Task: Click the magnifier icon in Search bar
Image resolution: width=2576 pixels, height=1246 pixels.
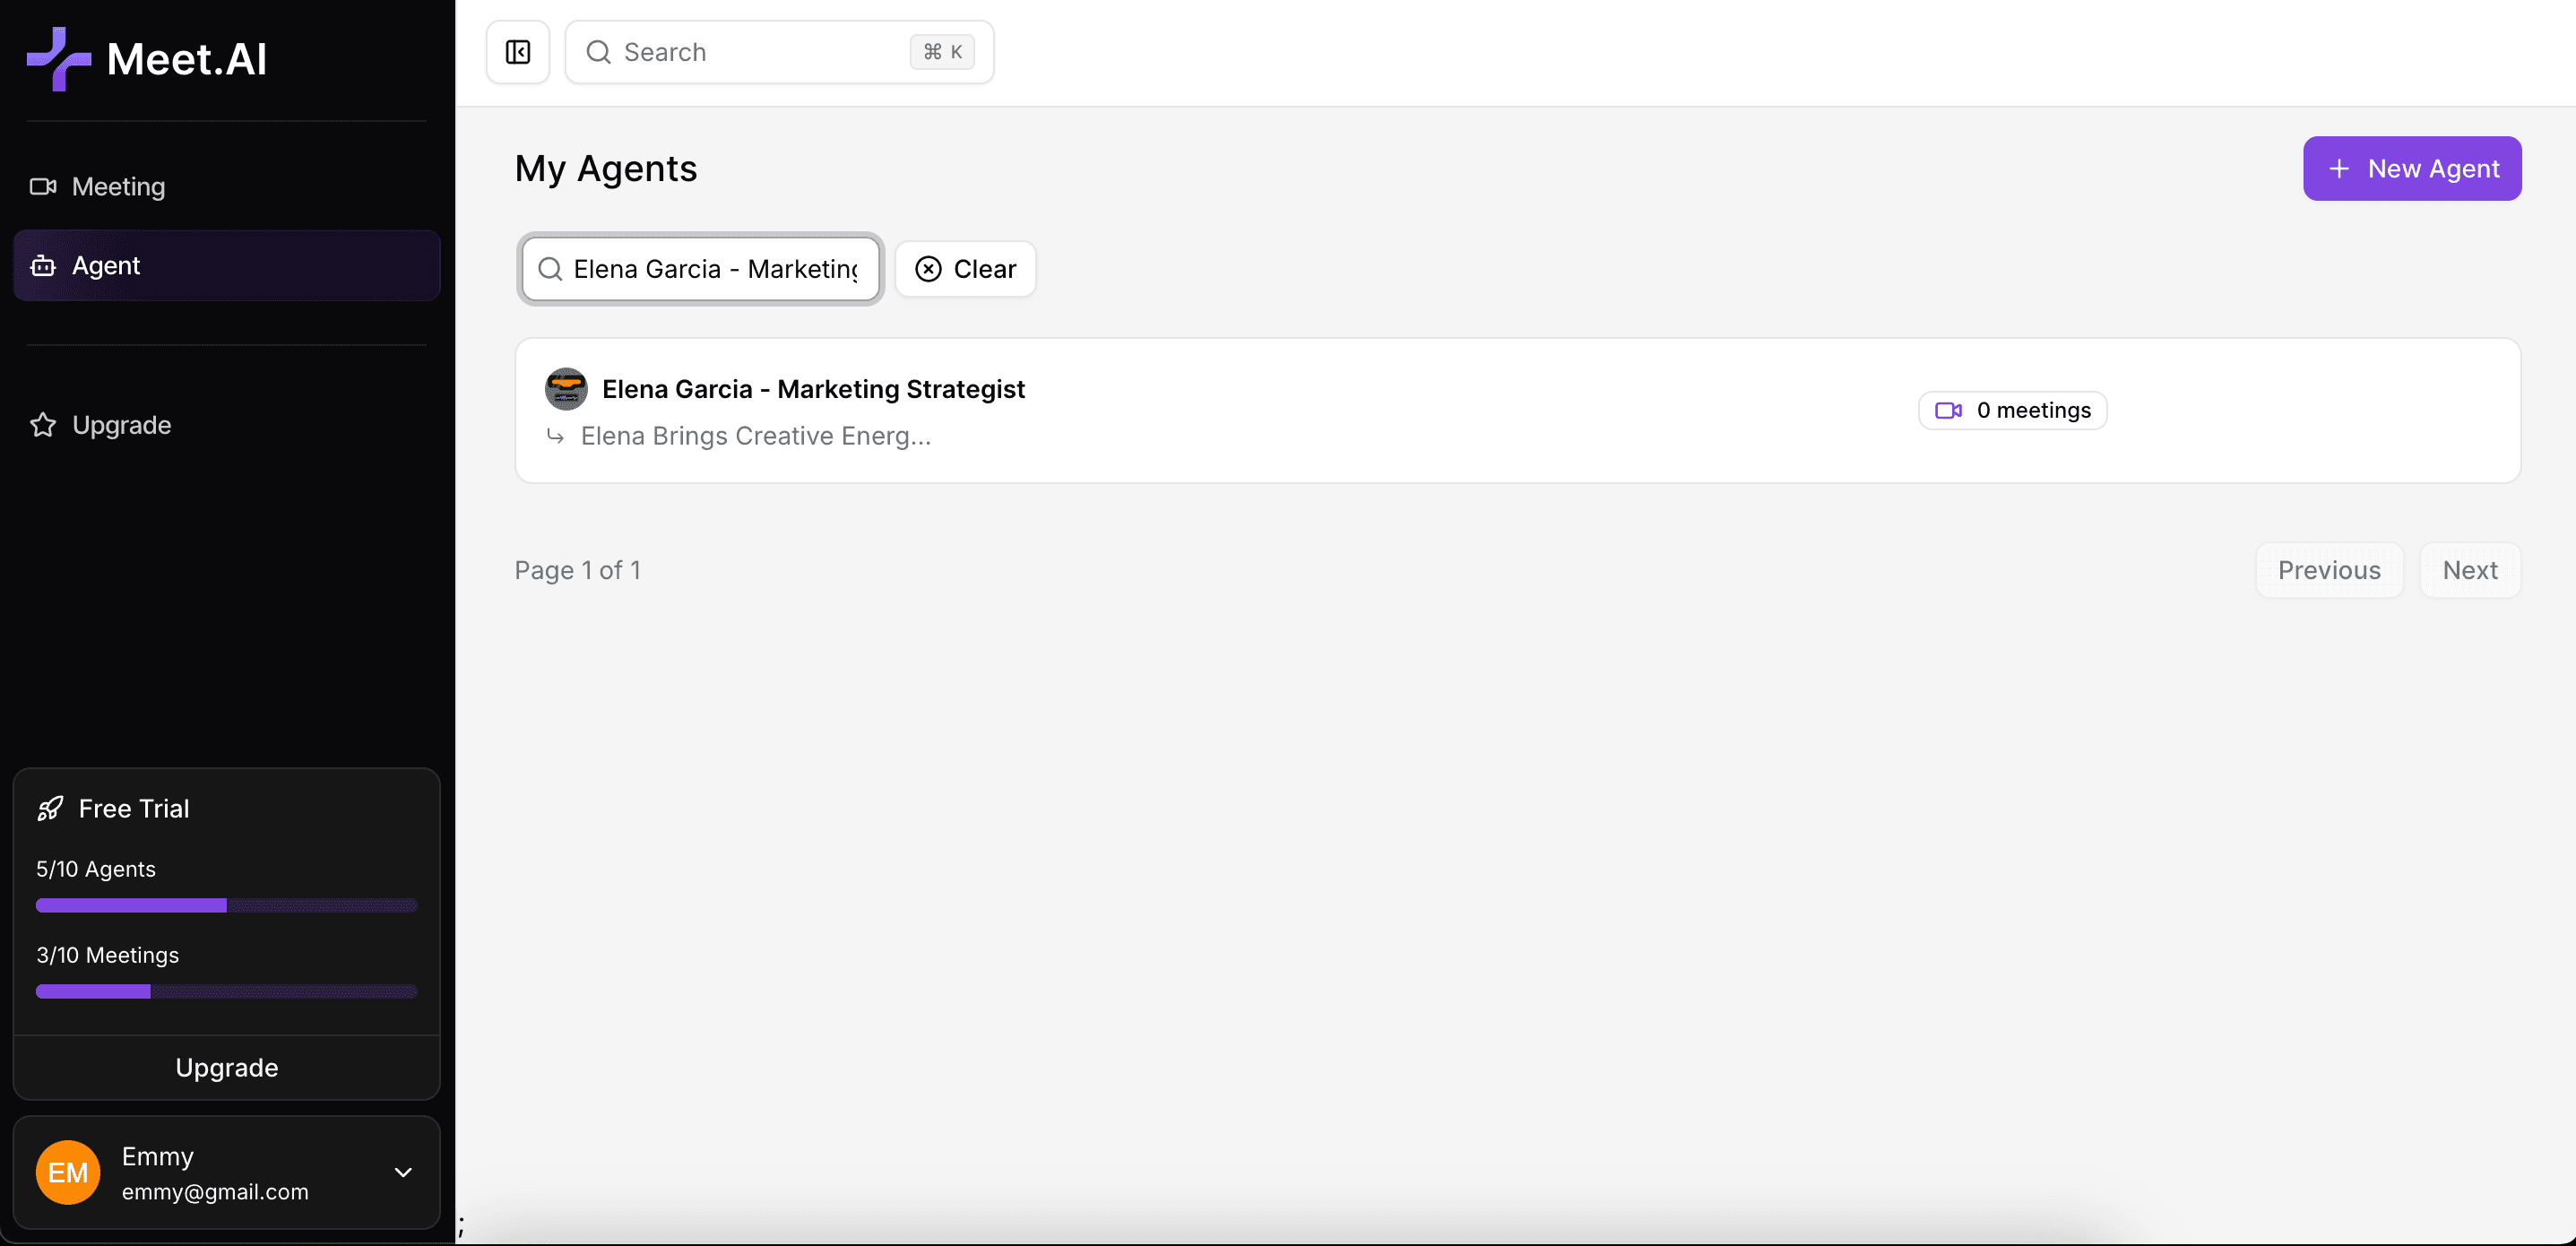Action: 598,52
